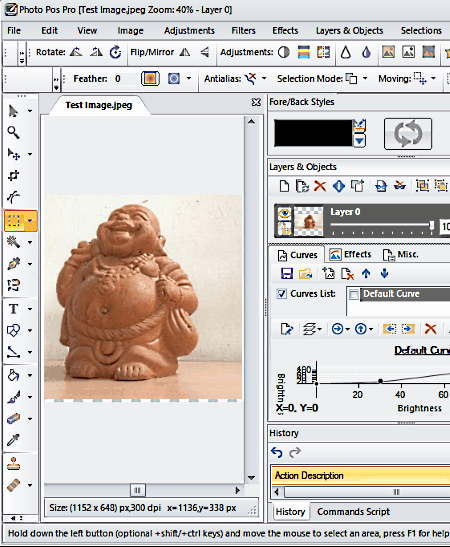The width and height of the screenshot is (450, 547).
Task: Click the vertical Flip/Mirror icon
Action: [205, 52]
